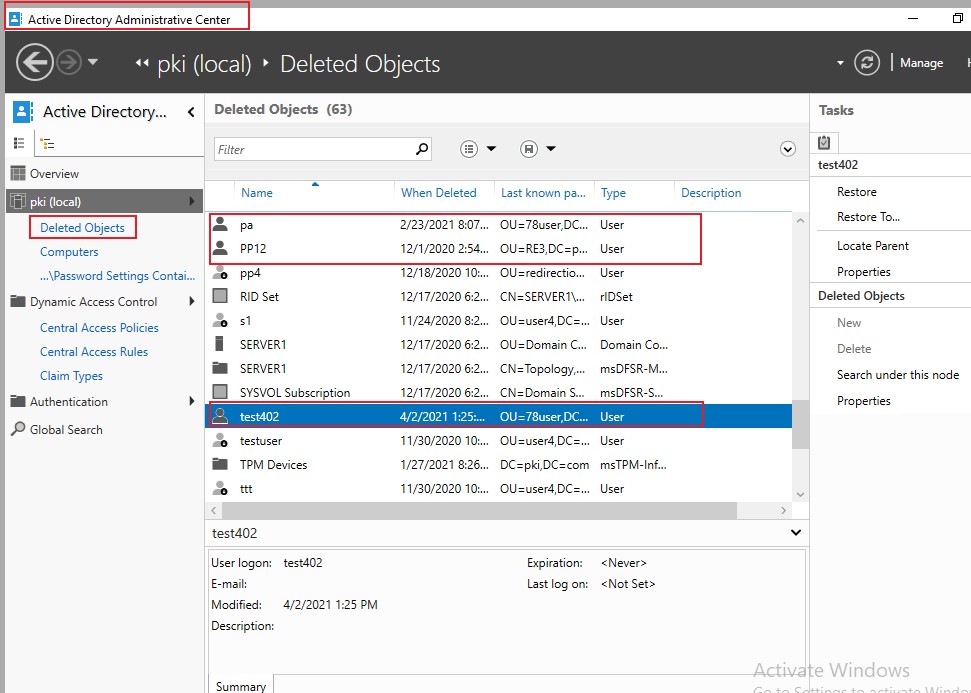Open Computers under pki (local)
Viewport: 971px width, 693px height.
pos(69,251)
